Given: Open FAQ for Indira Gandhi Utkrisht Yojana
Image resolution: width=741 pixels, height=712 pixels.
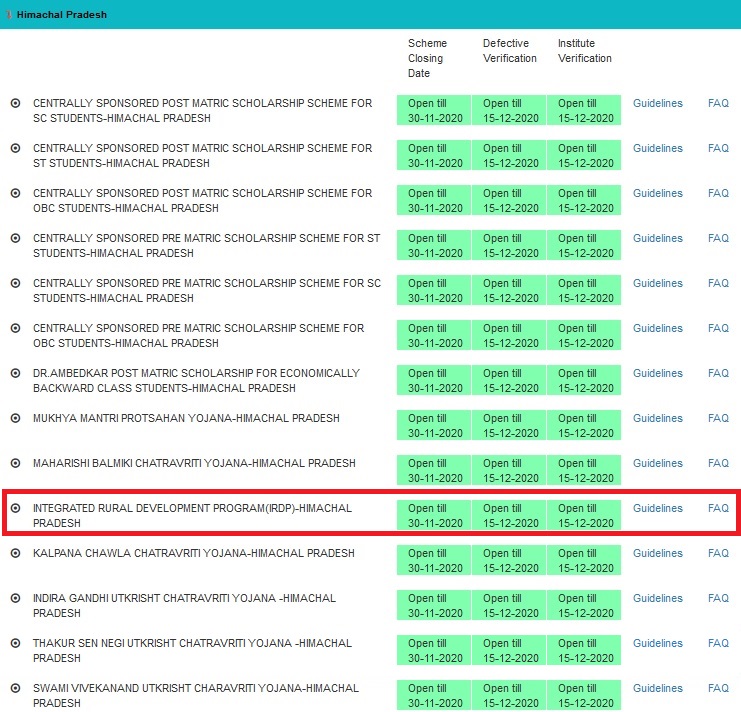Looking at the screenshot, I should click(x=718, y=598).
